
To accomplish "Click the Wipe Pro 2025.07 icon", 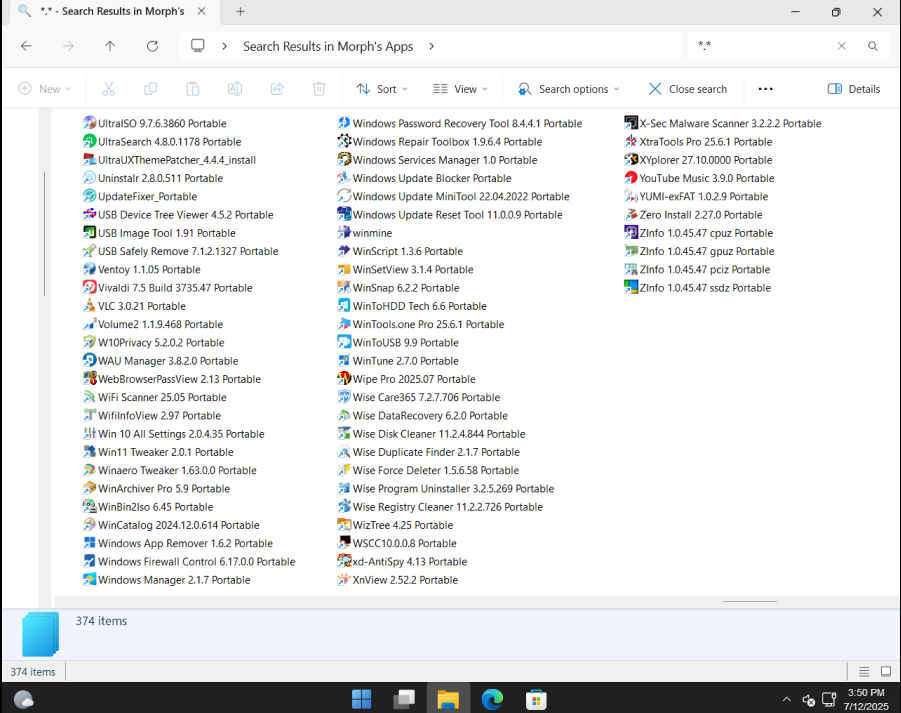I will pos(344,379).
